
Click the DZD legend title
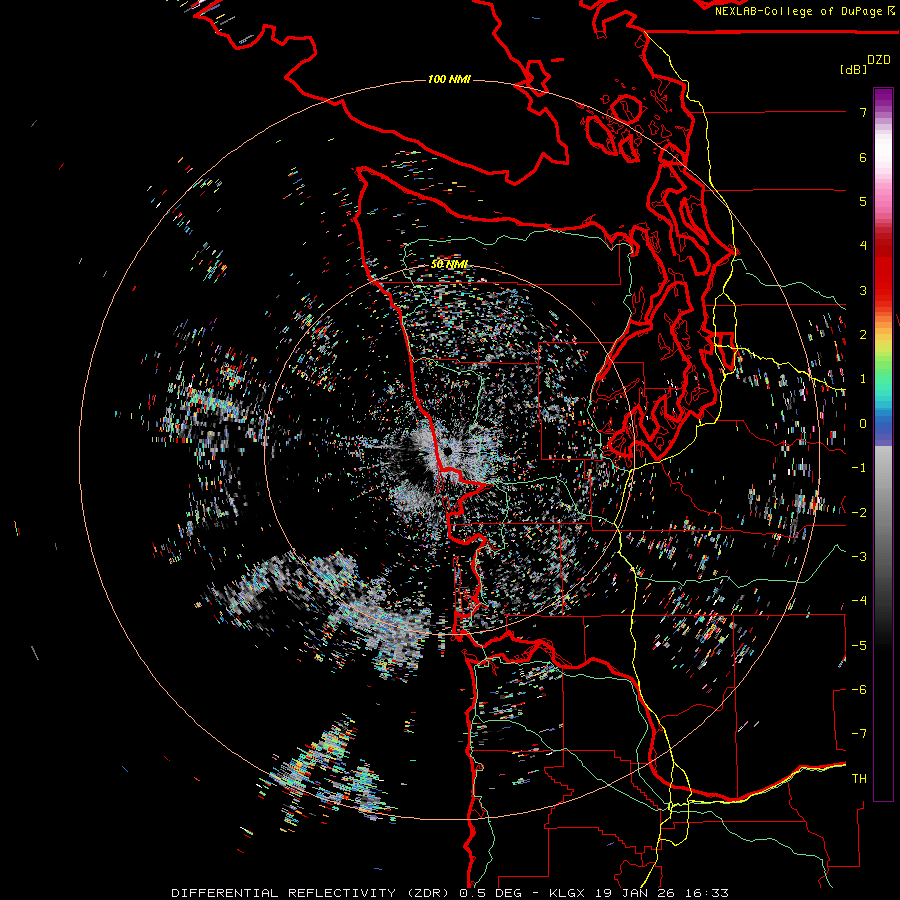pyautogui.click(x=879, y=60)
